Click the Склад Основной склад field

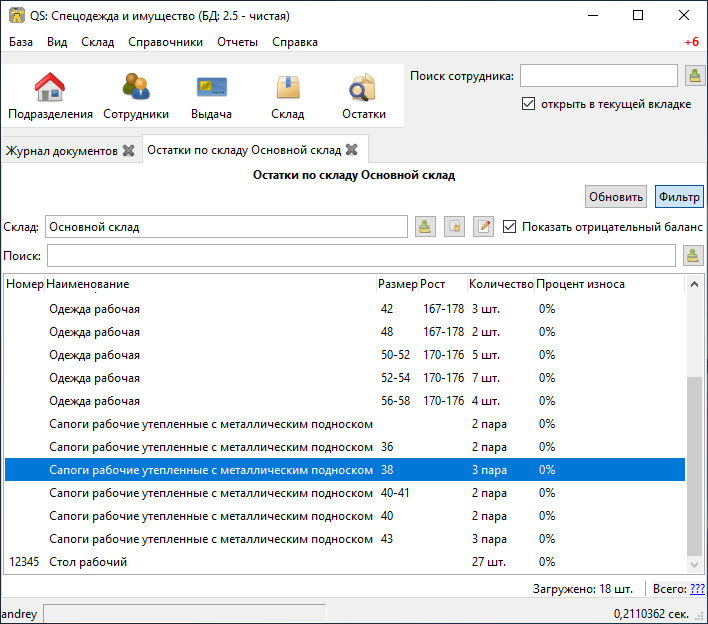(226, 227)
